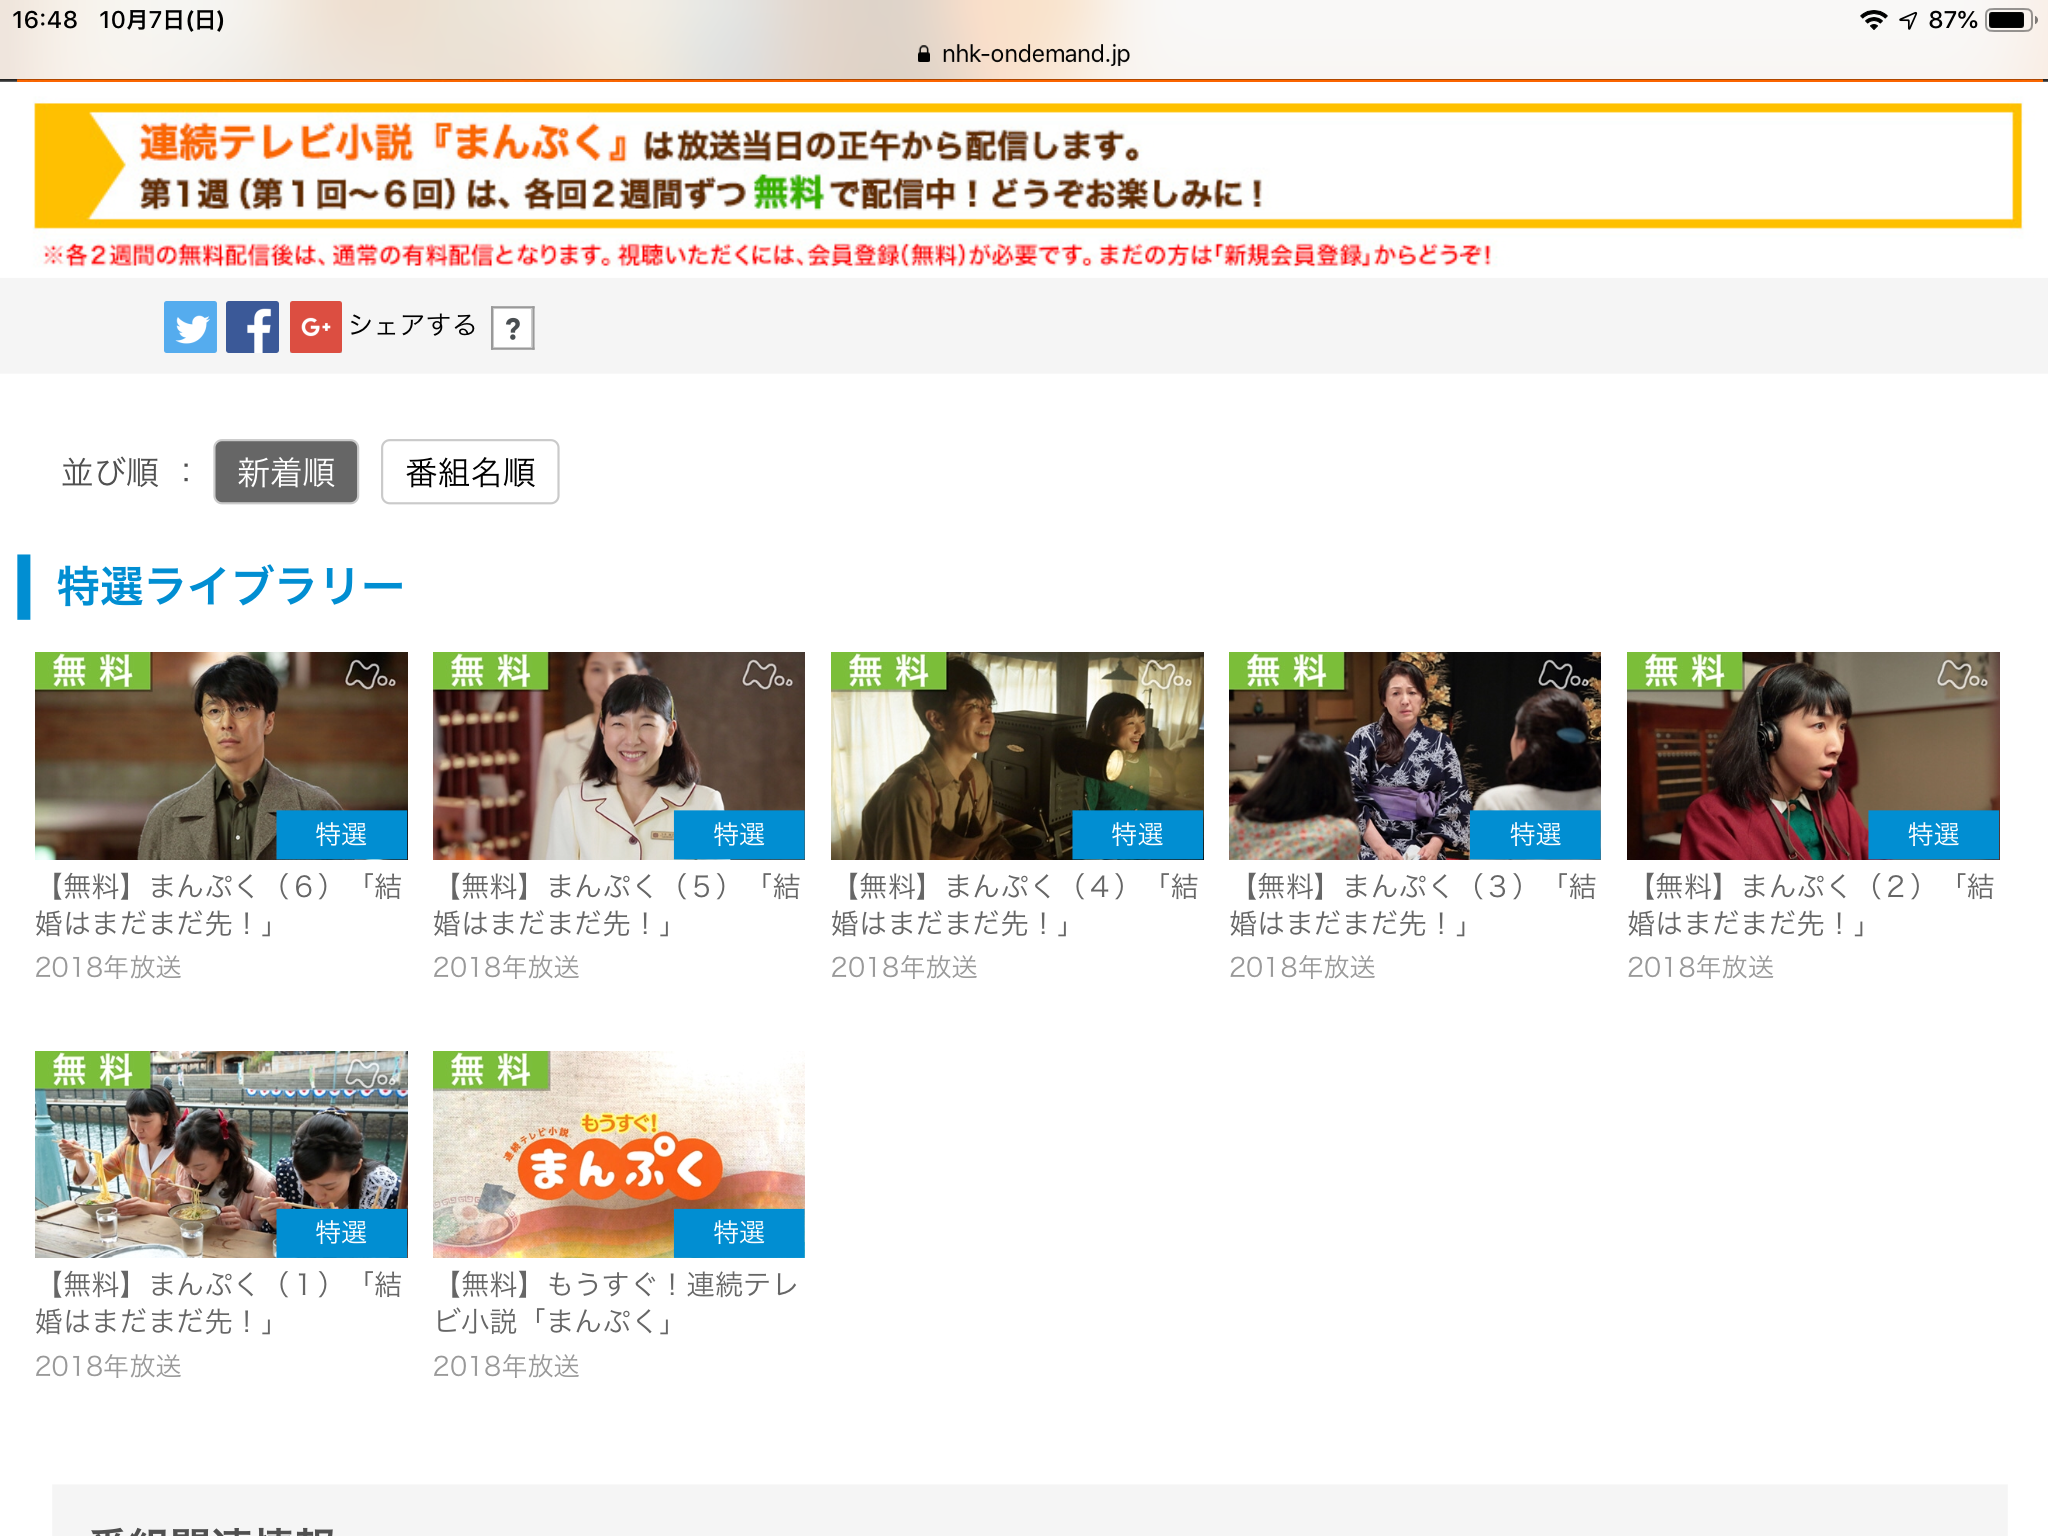Tap the 特選 badge on まんぷく（6）
The image size is (2048, 1536).
click(x=342, y=835)
